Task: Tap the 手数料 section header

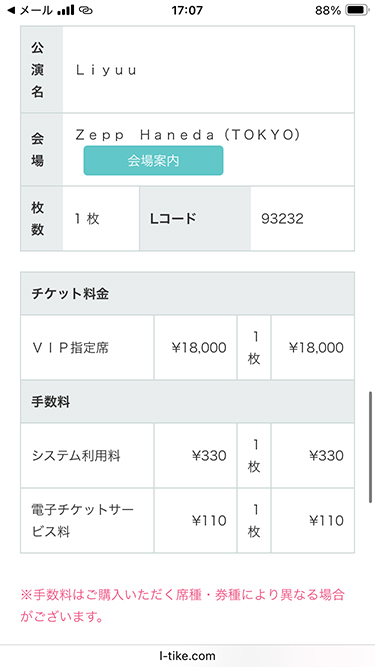Action: click(x=188, y=402)
